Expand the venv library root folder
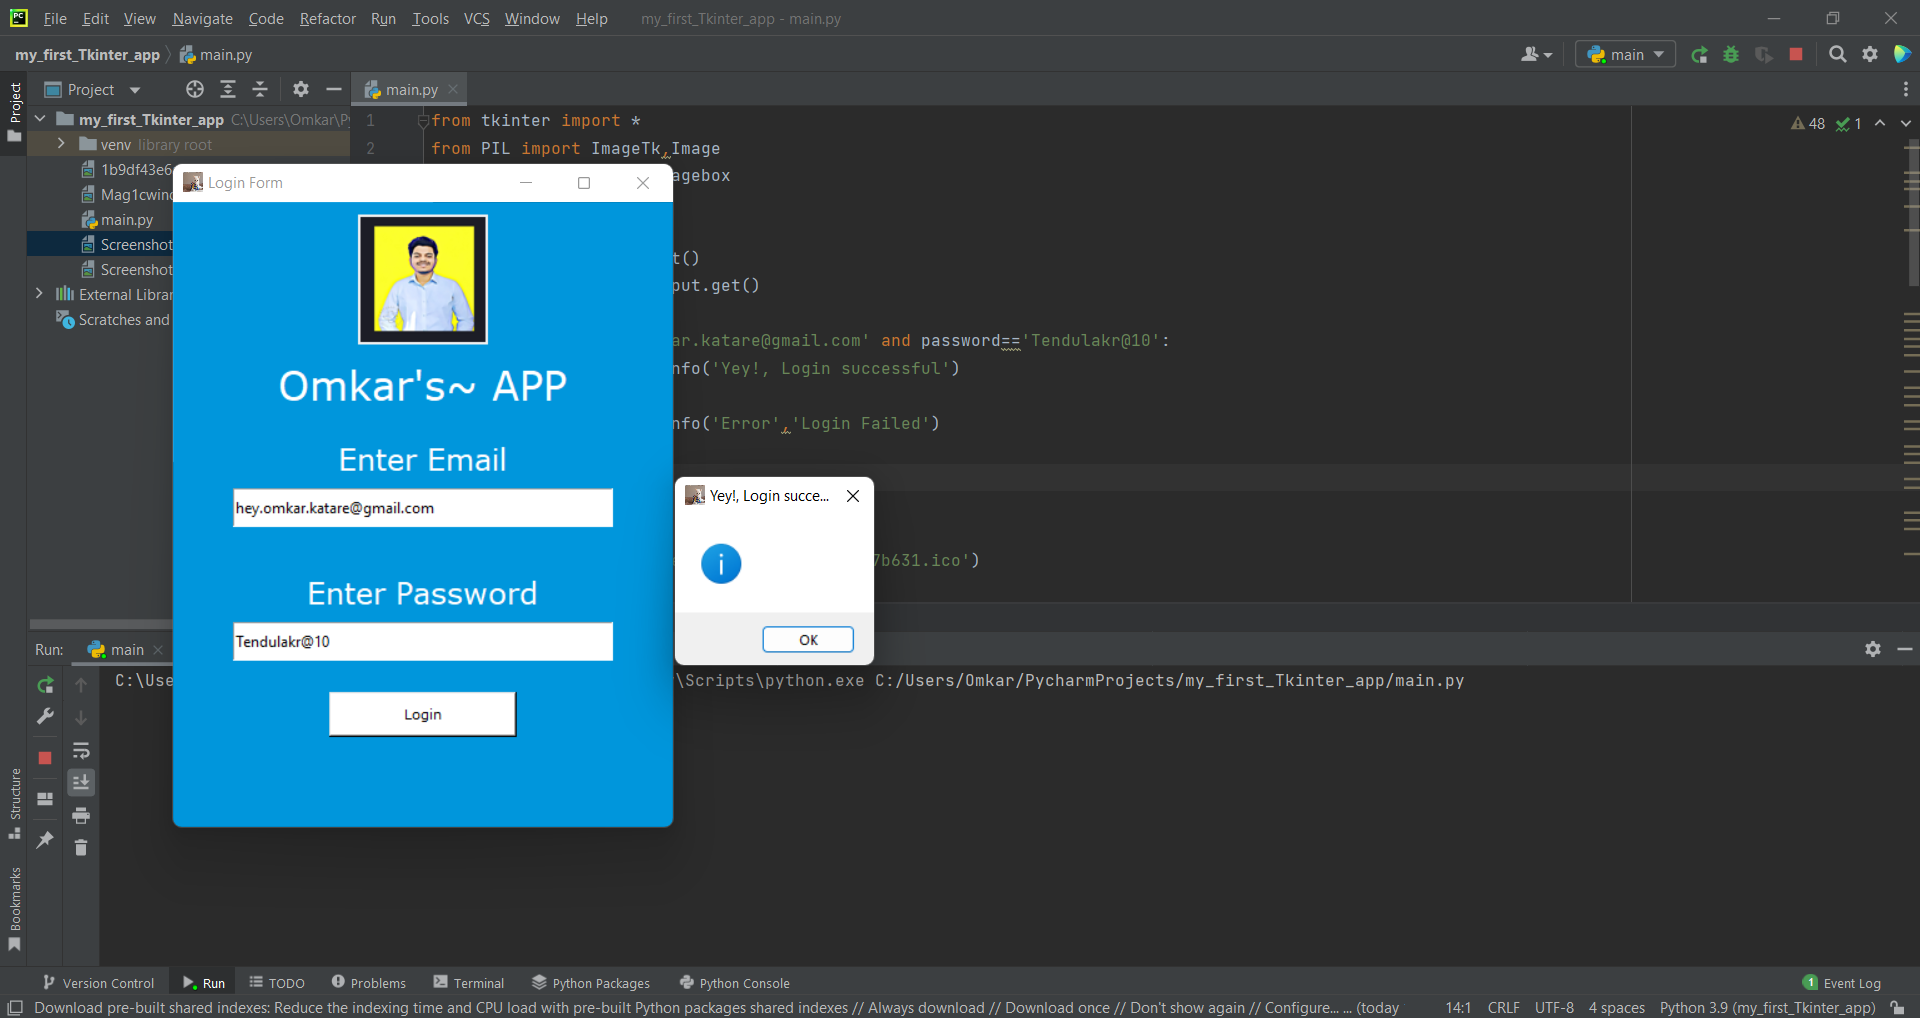 tap(60, 143)
